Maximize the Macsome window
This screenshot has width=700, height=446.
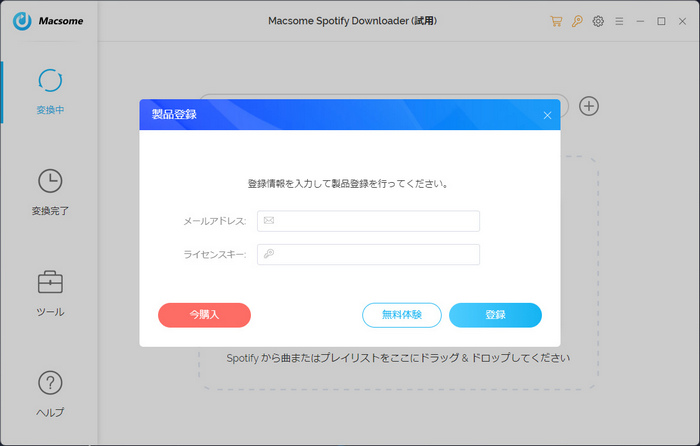tap(661, 21)
